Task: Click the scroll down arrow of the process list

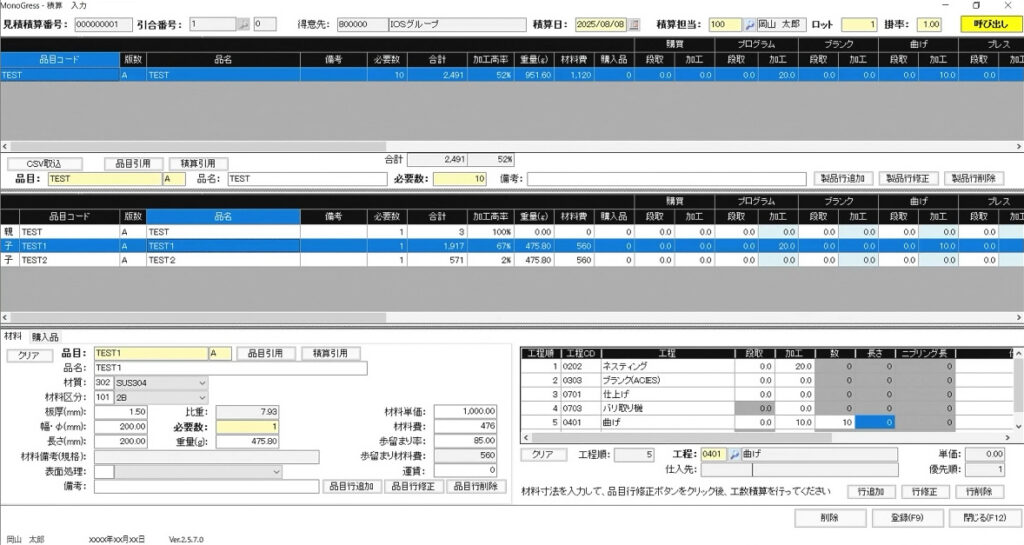Action: (1019, 426)
